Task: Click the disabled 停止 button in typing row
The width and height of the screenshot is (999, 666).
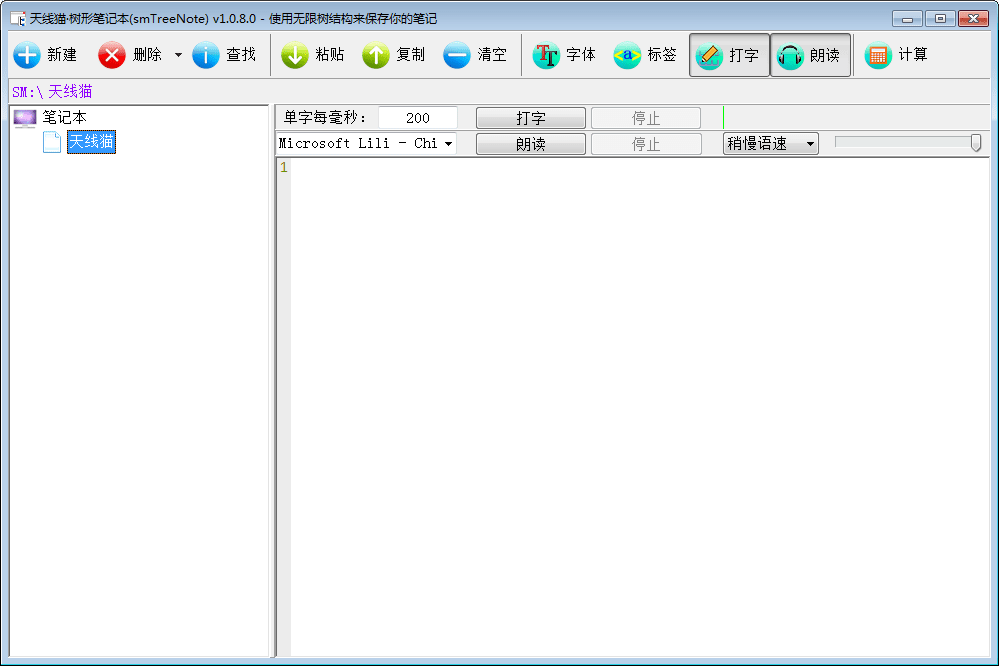Action: coord(646,118)
